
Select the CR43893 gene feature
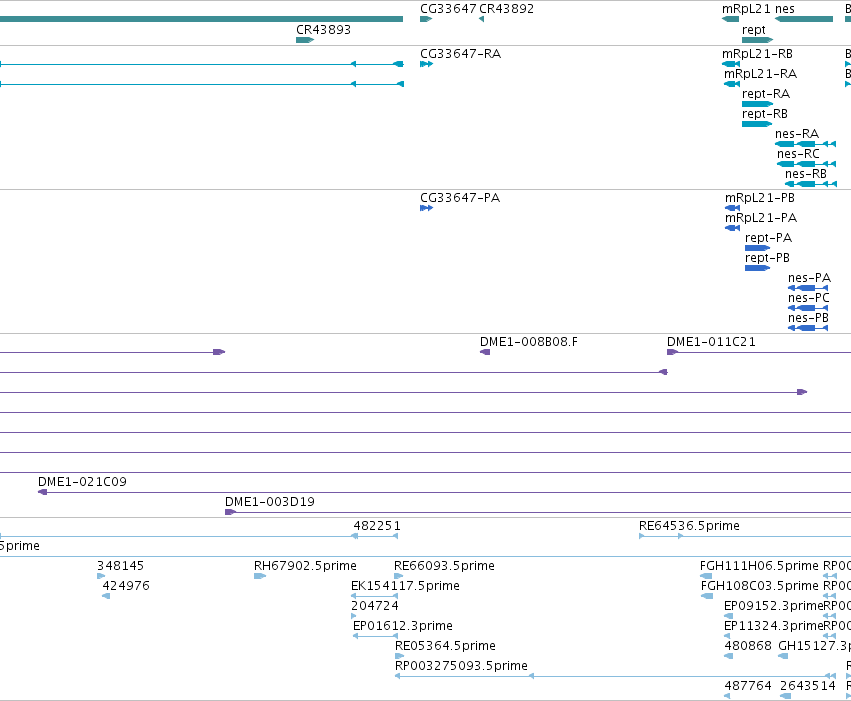coord(323,29)
